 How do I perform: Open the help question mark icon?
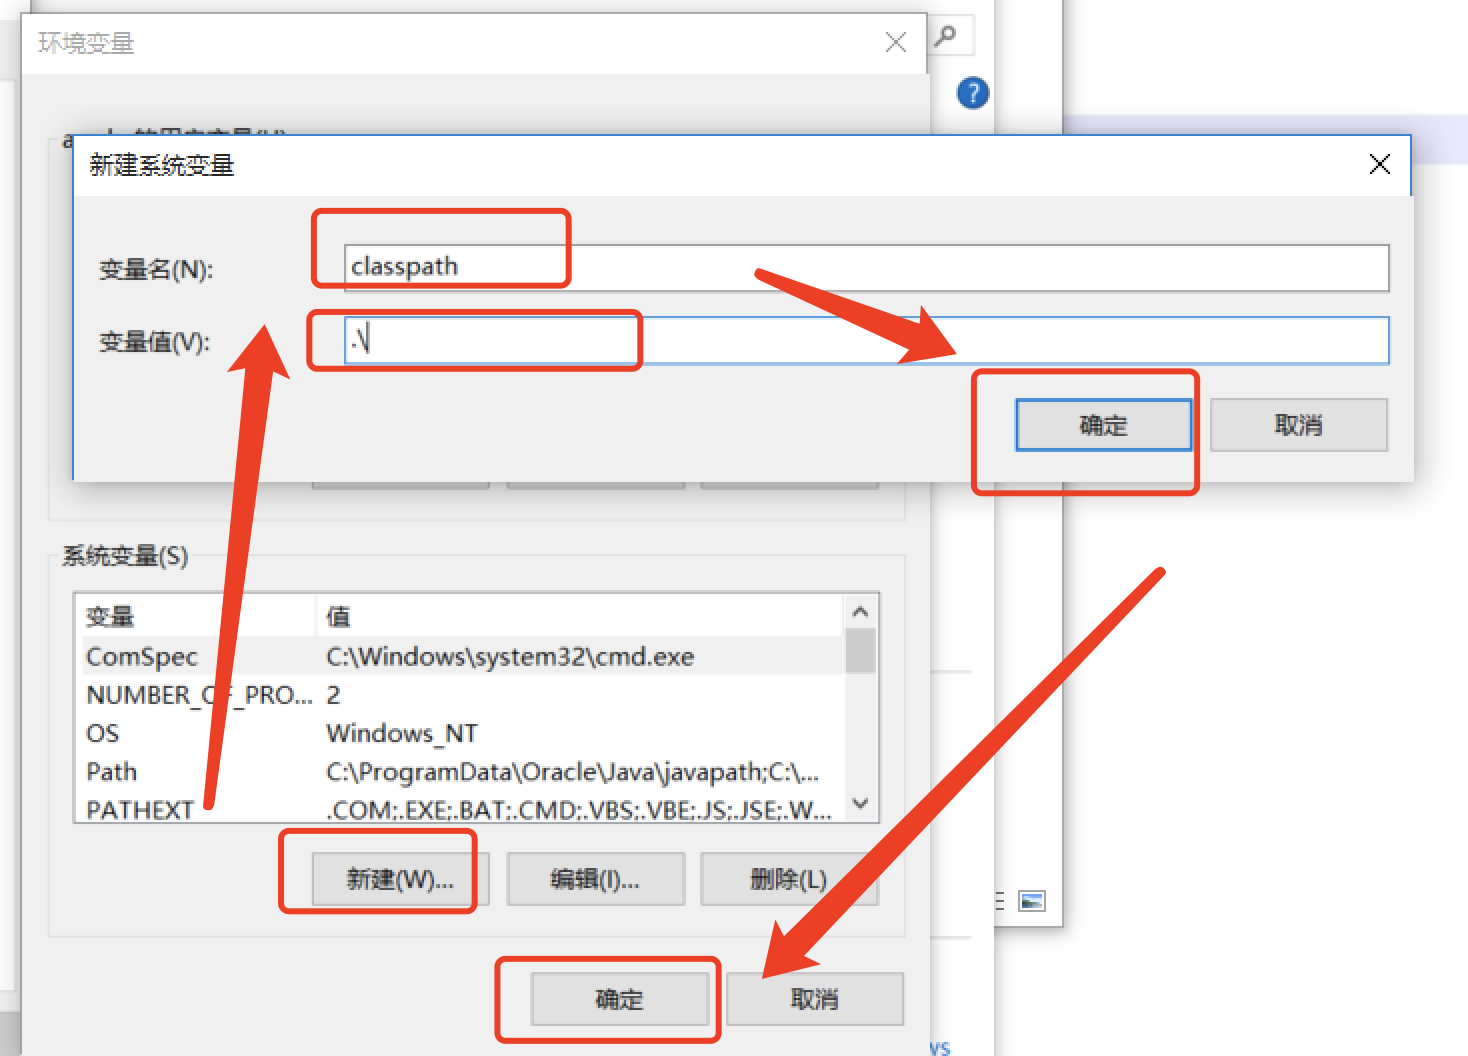[x=971, y=92]
